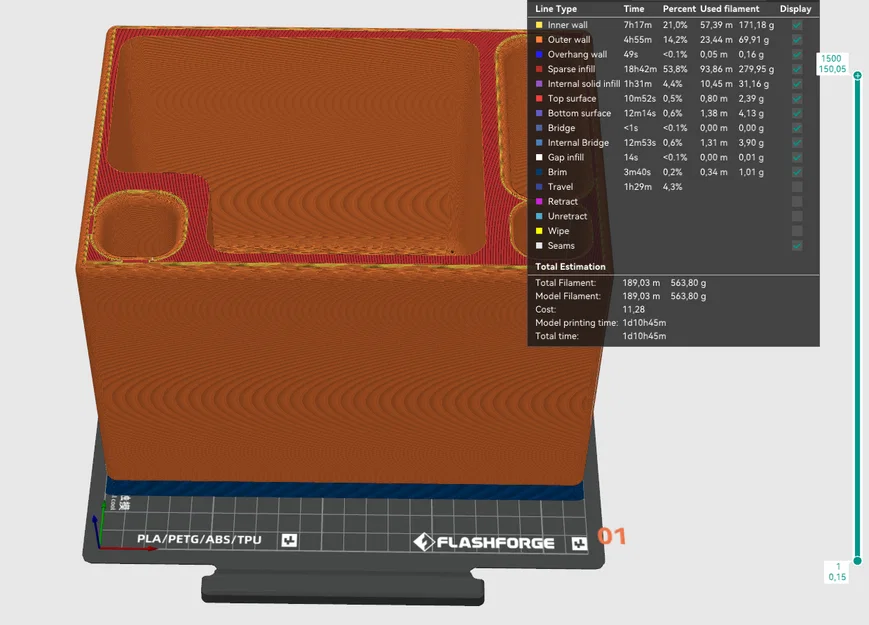This screenshot has width=869, height=625.
Task: Click the top layer slider handle
Action: point(857,75)
